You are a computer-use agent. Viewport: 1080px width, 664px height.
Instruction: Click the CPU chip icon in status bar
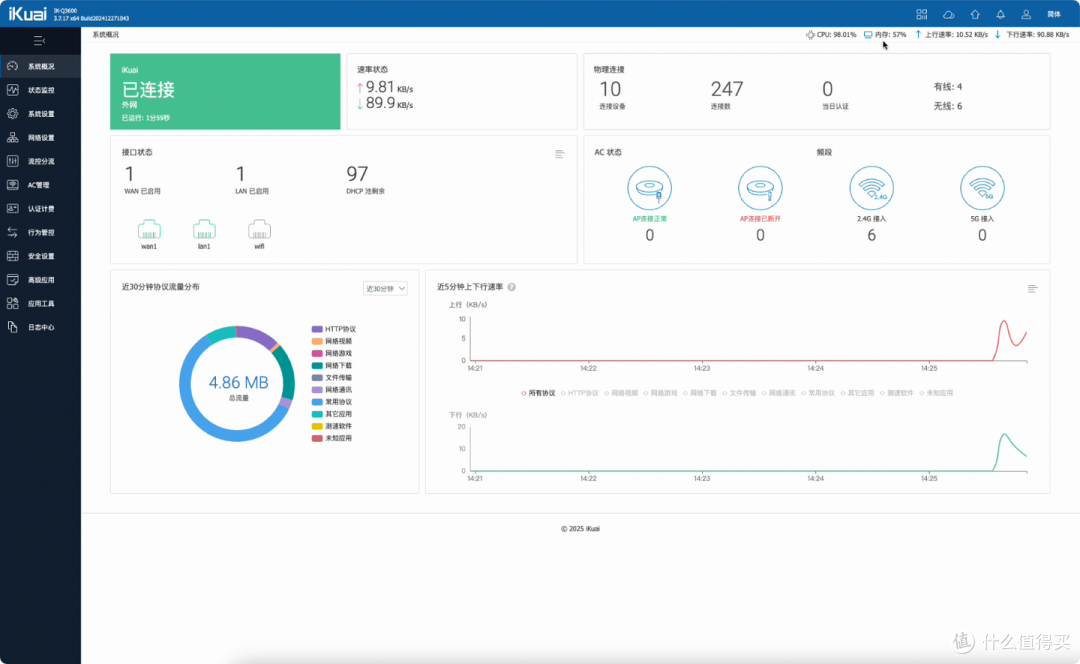[810, 34]
